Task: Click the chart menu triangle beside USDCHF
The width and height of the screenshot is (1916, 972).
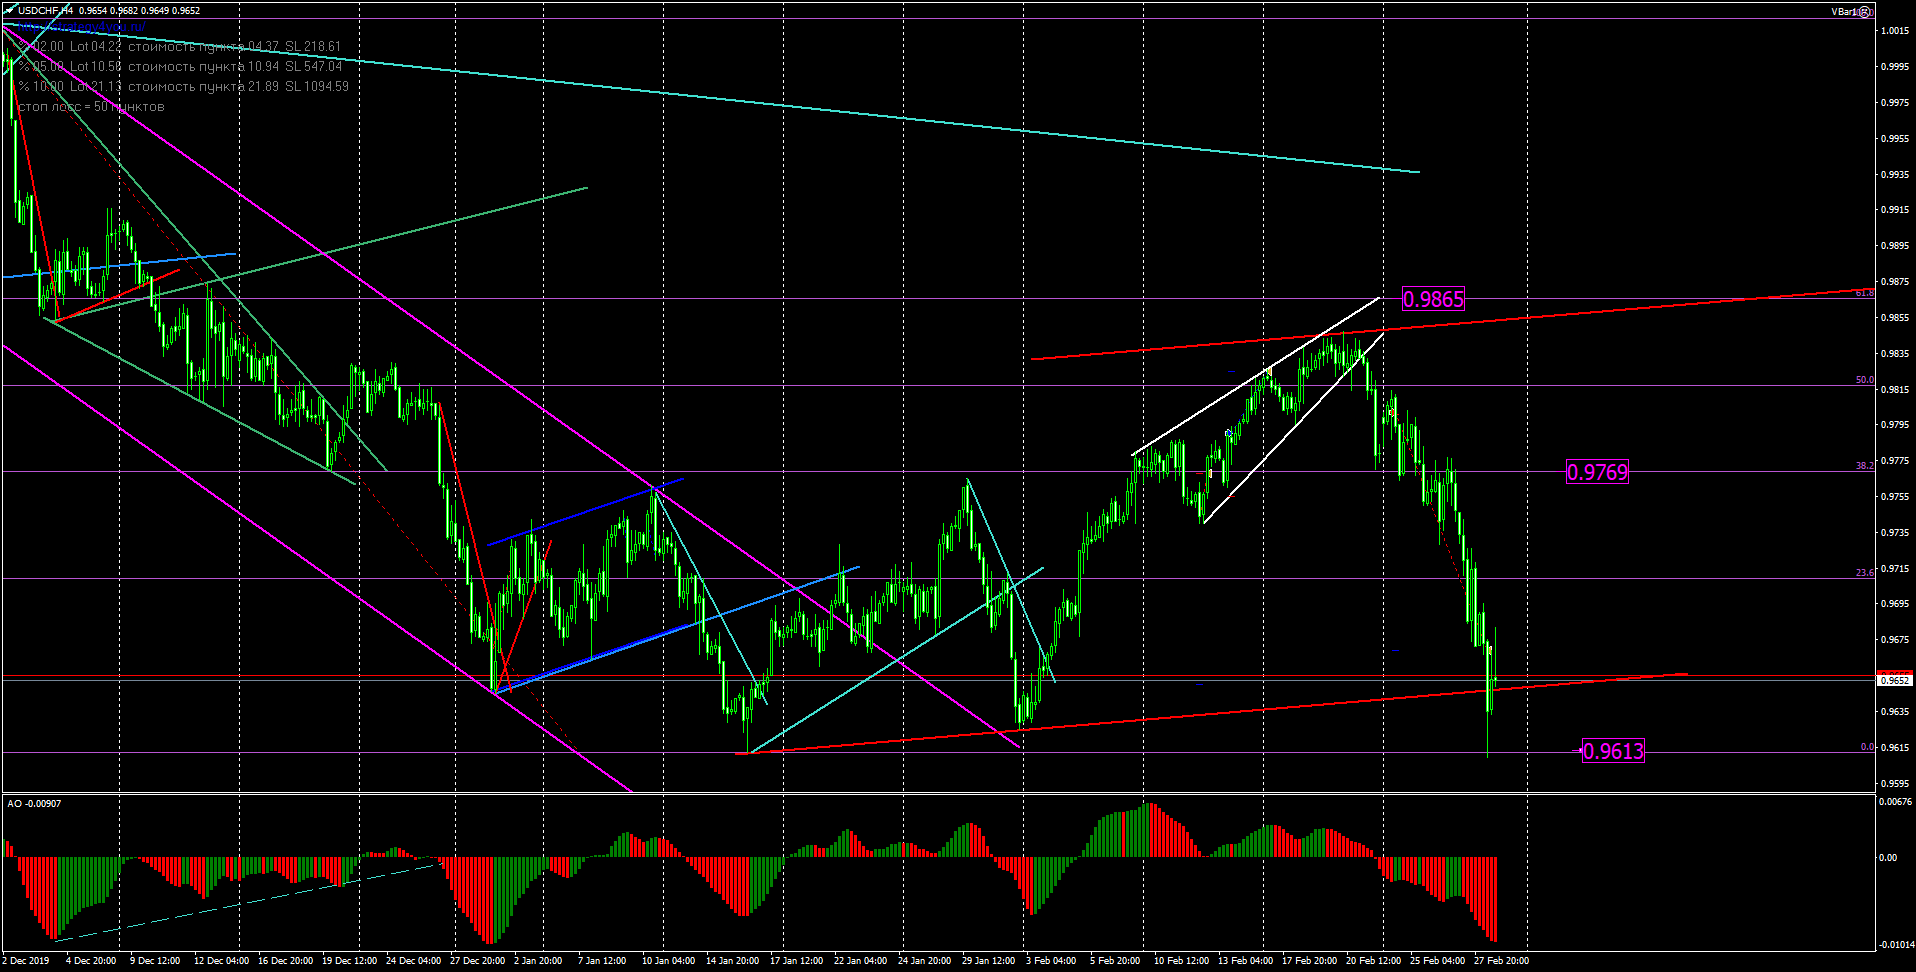Action: click(9, 10)
